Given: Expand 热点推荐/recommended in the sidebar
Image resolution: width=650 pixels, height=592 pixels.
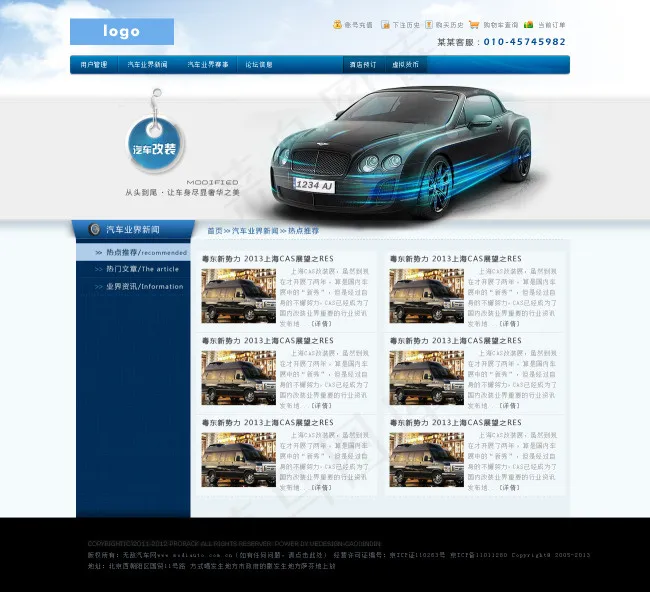Looking at the screenshot, I should coord(139,253).
